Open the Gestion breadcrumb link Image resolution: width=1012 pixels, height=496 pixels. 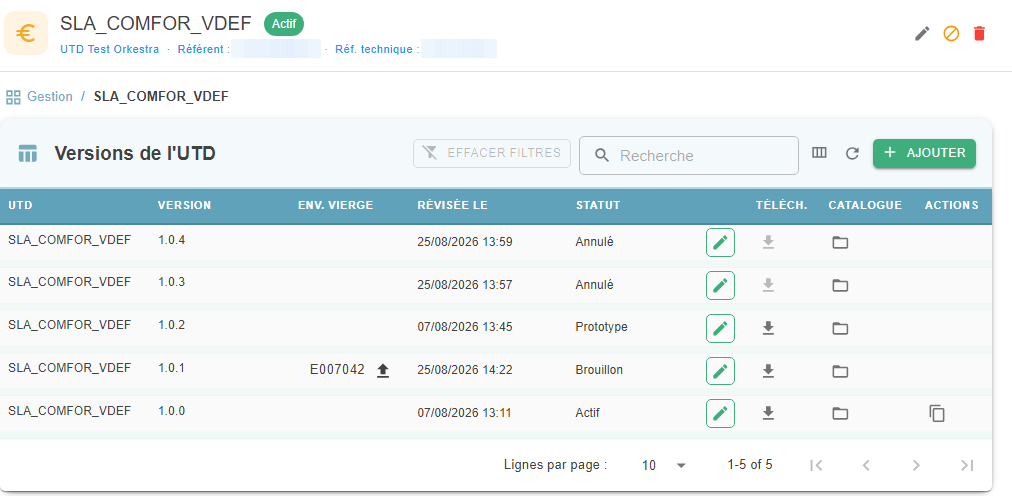(x=50, y=97)
